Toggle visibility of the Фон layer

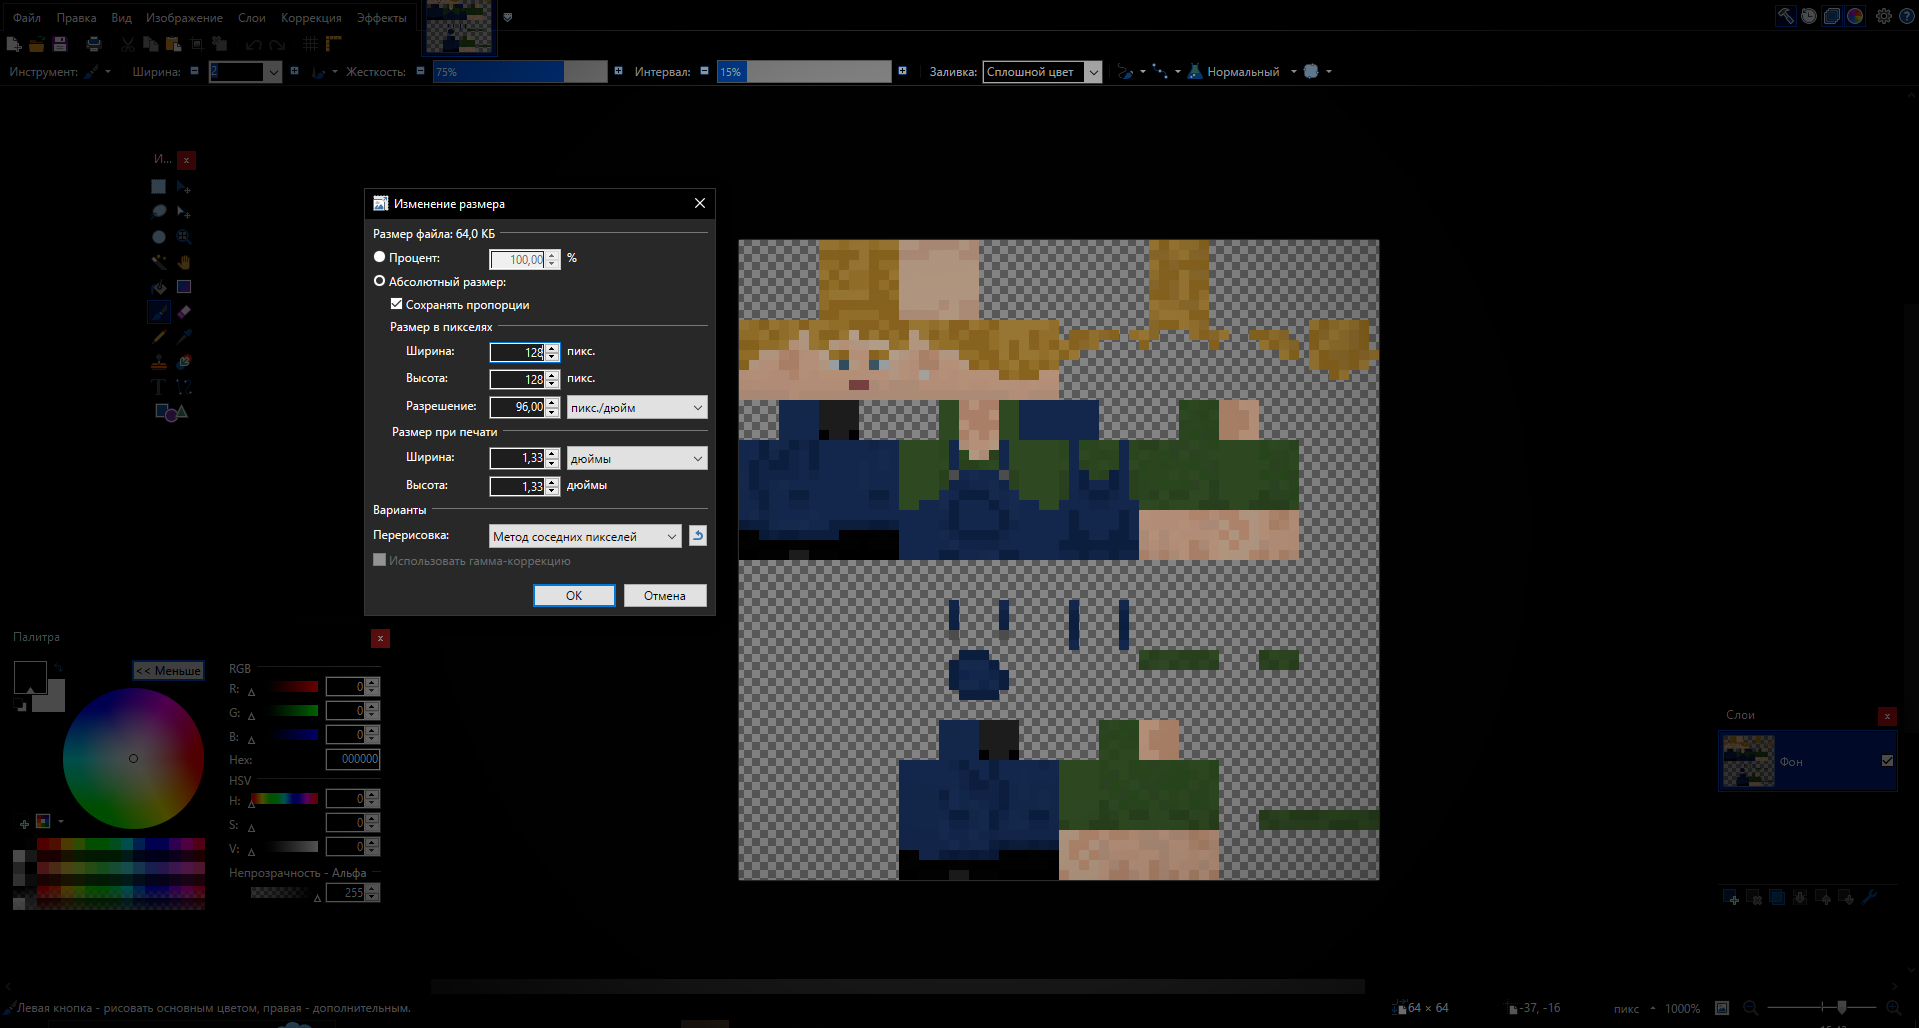point(1887,761)
